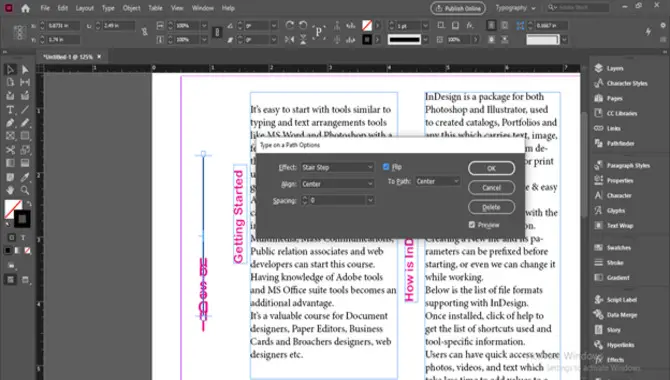Open the Typography workspace switcher
670x380 pixels.
(515, 8)
